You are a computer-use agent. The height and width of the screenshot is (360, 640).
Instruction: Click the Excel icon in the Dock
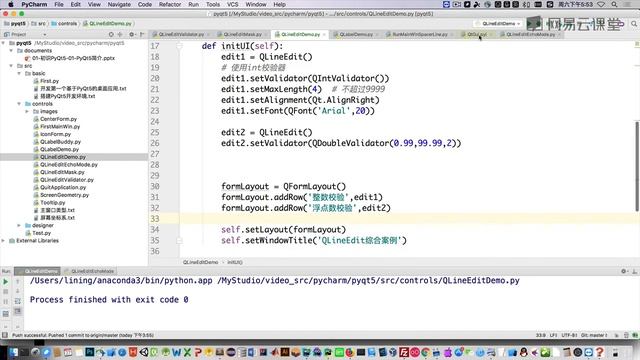tap(187, 352)
